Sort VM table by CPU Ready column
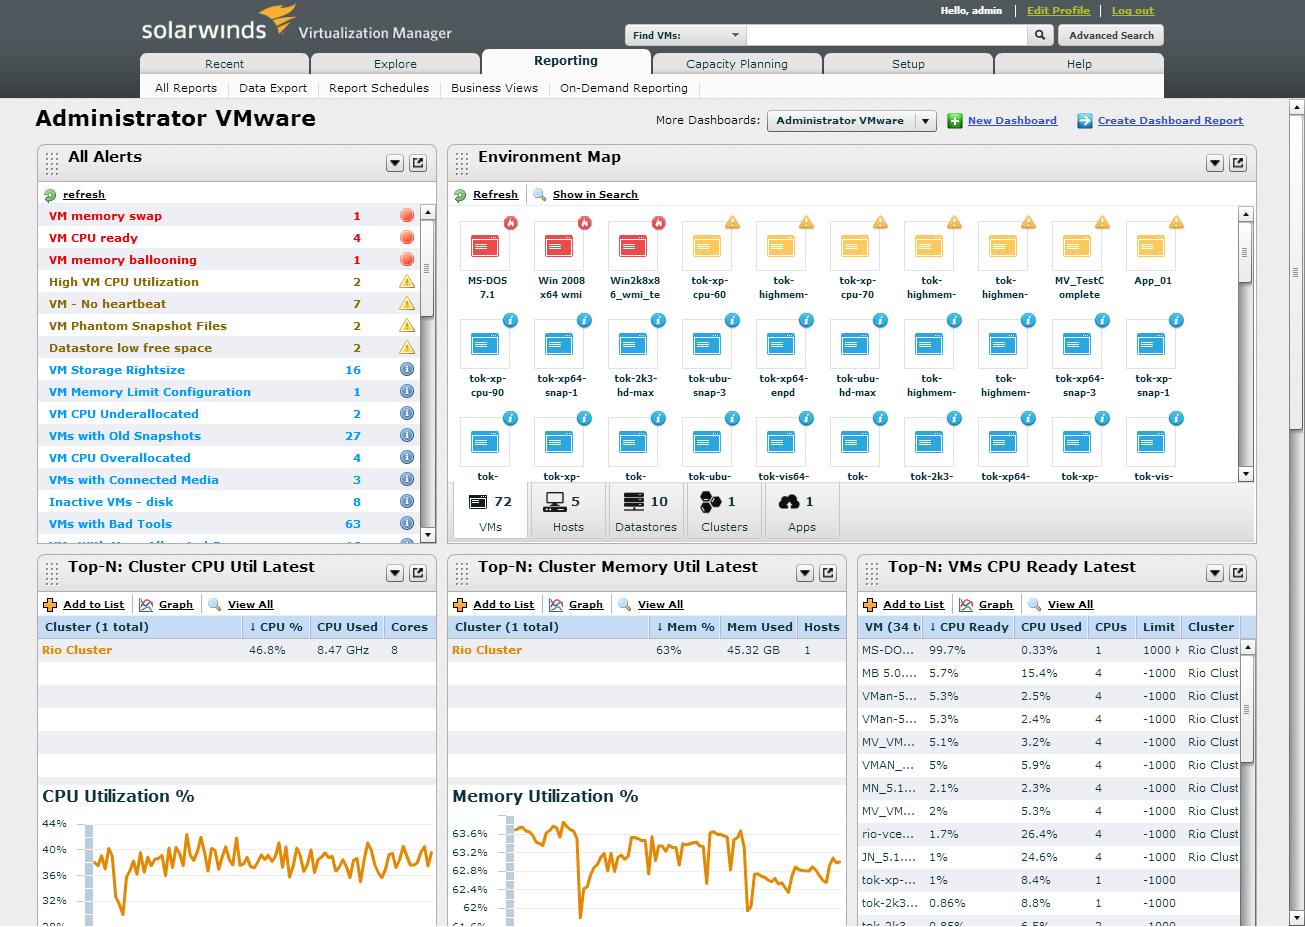 click(969, 627)
